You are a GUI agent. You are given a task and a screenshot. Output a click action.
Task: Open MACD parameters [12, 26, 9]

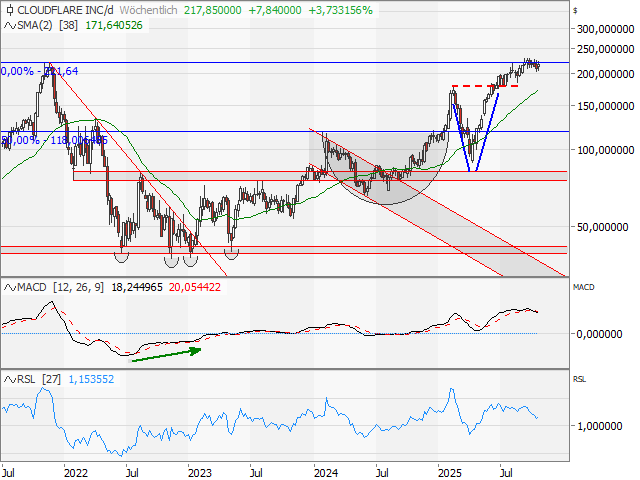tap(78, 288)
